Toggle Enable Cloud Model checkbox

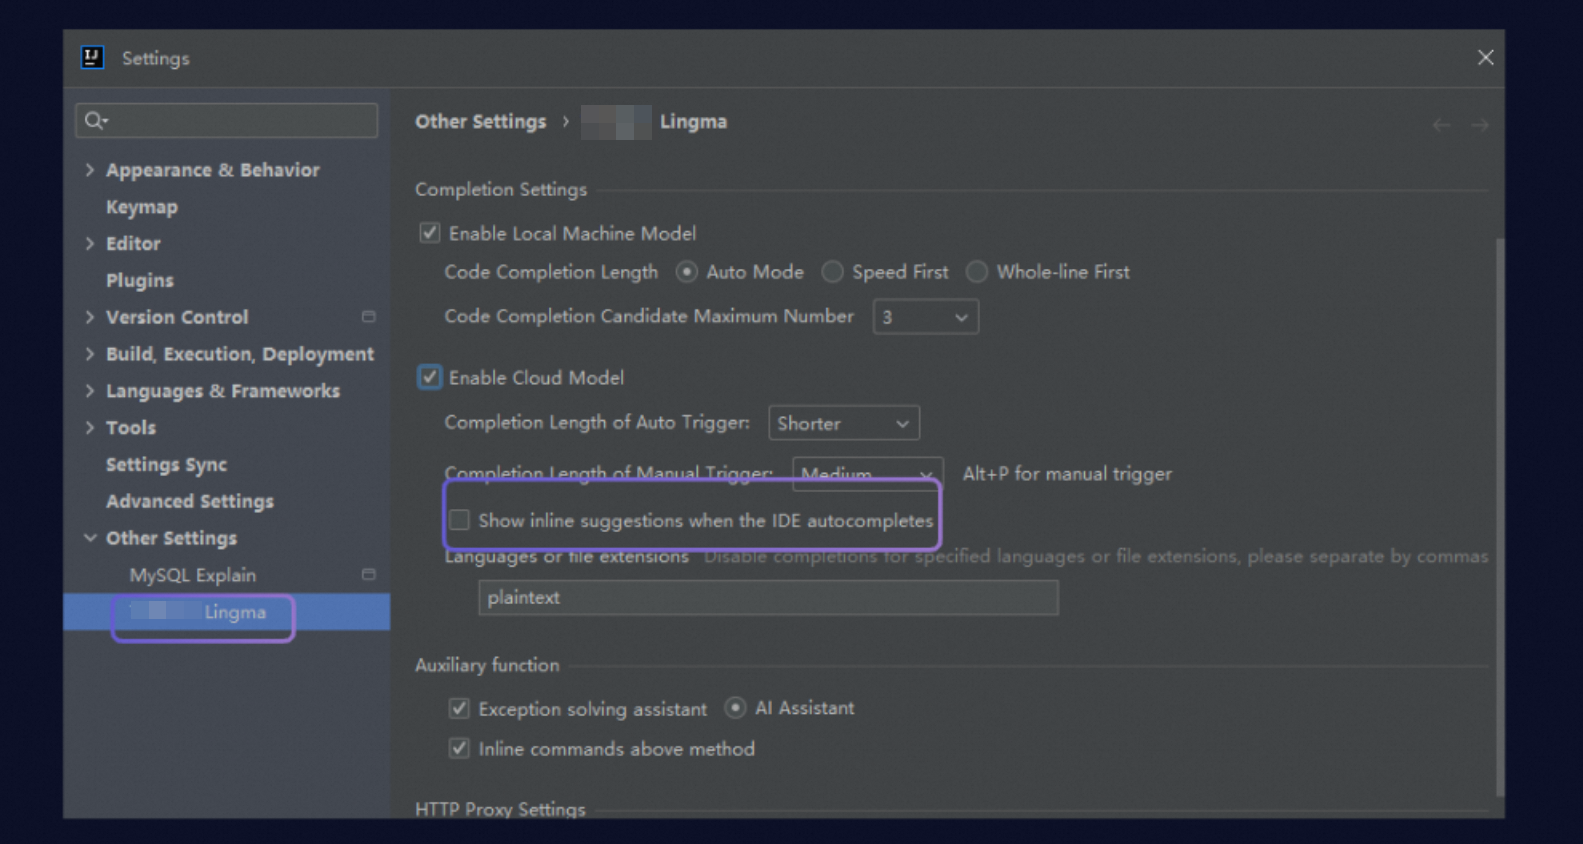coord(429,377)
